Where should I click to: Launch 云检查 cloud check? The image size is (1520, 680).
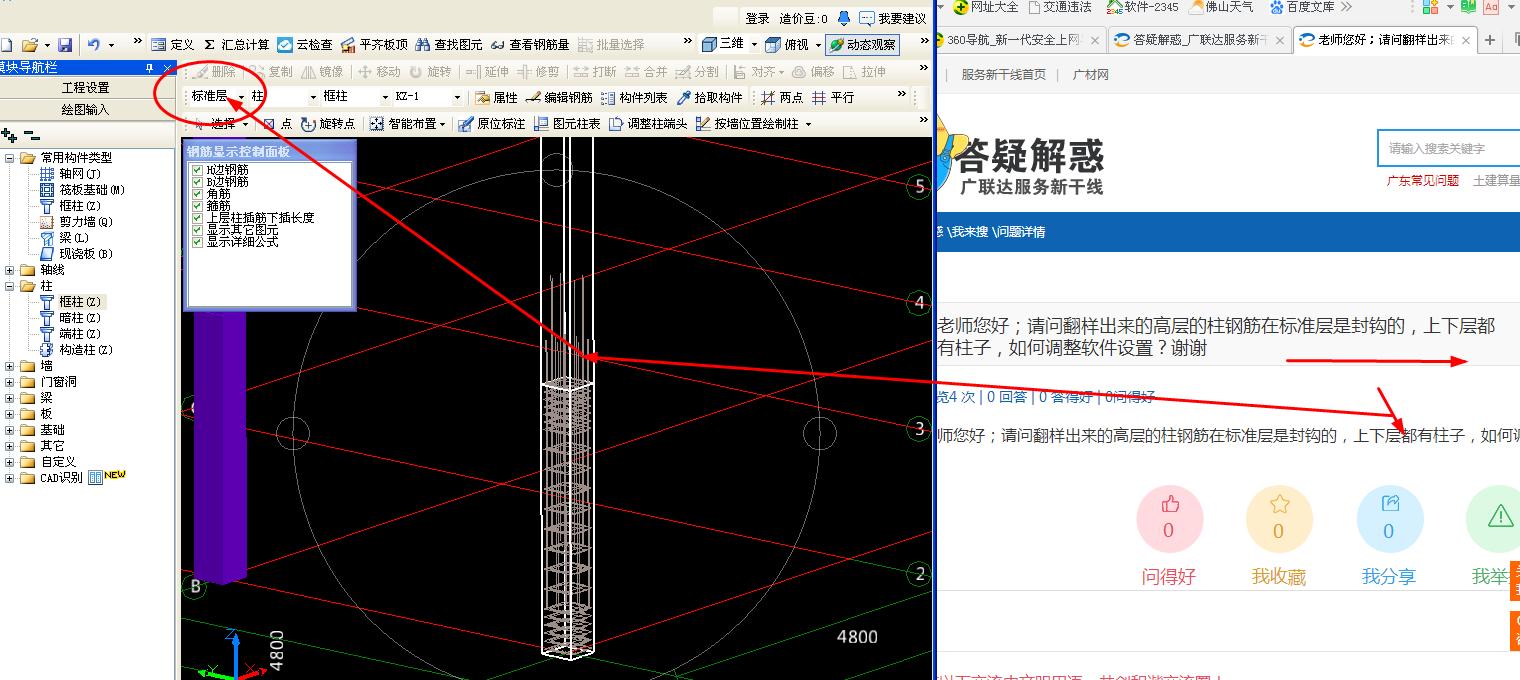305,45
